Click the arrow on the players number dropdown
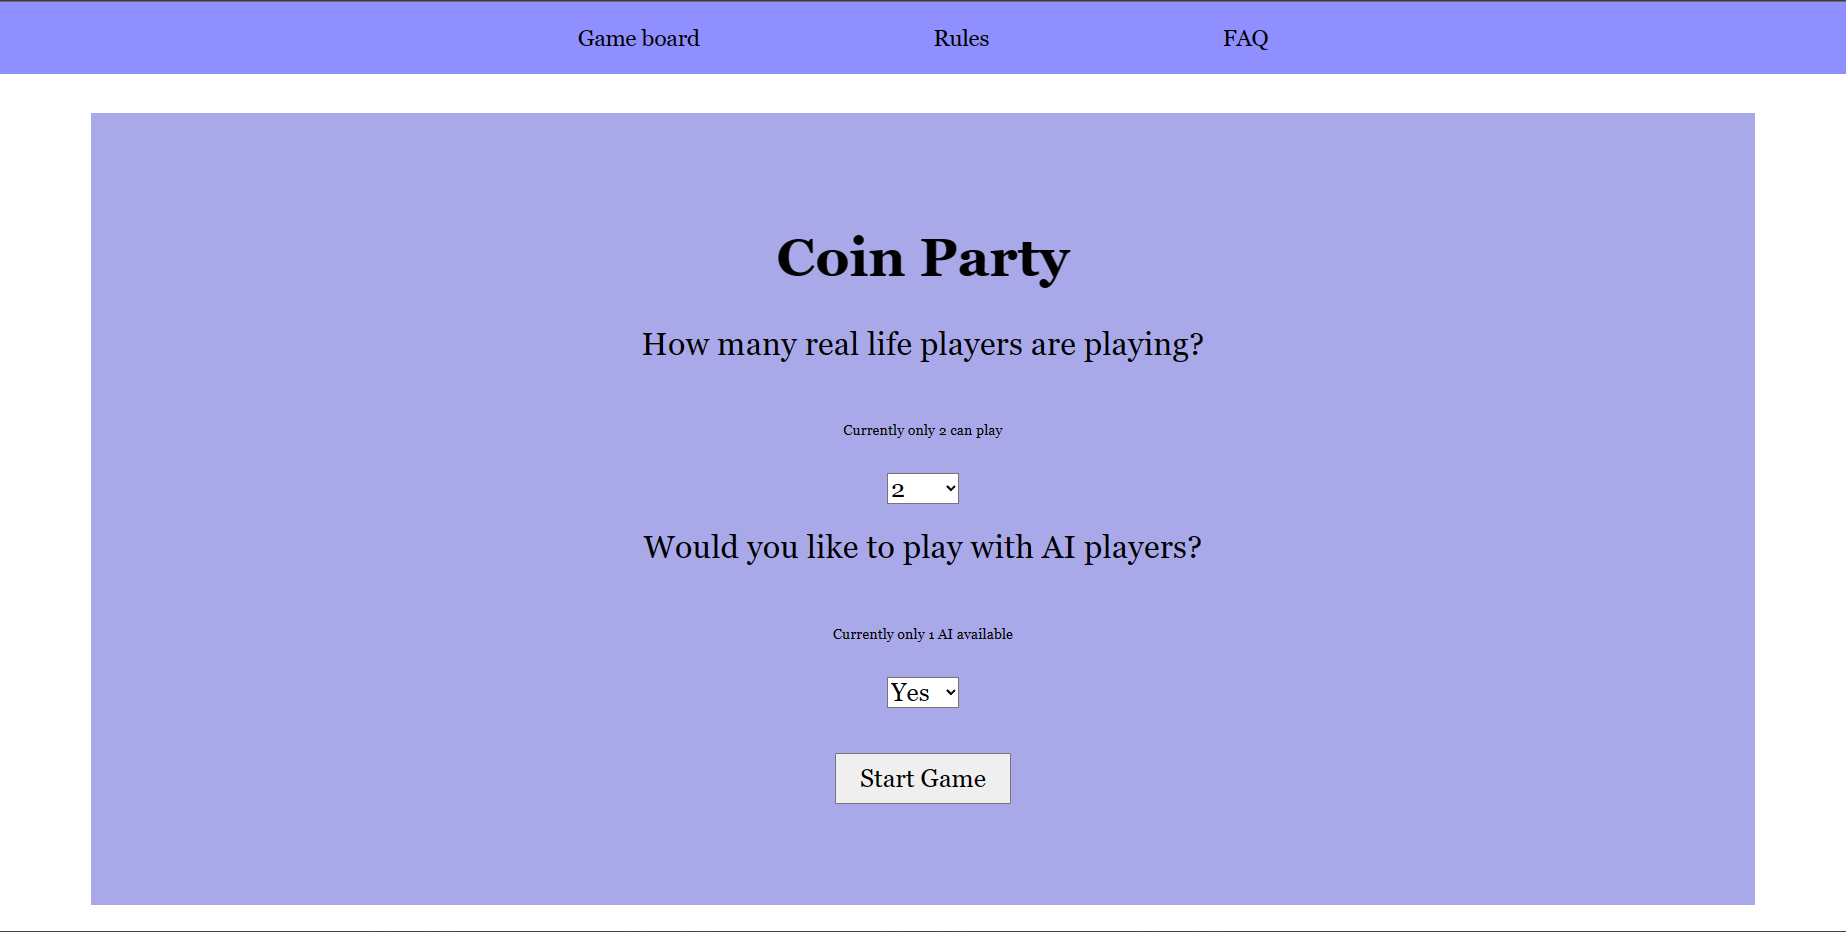Viewport: 1846px width, 932px height. [x=950, y=489]
